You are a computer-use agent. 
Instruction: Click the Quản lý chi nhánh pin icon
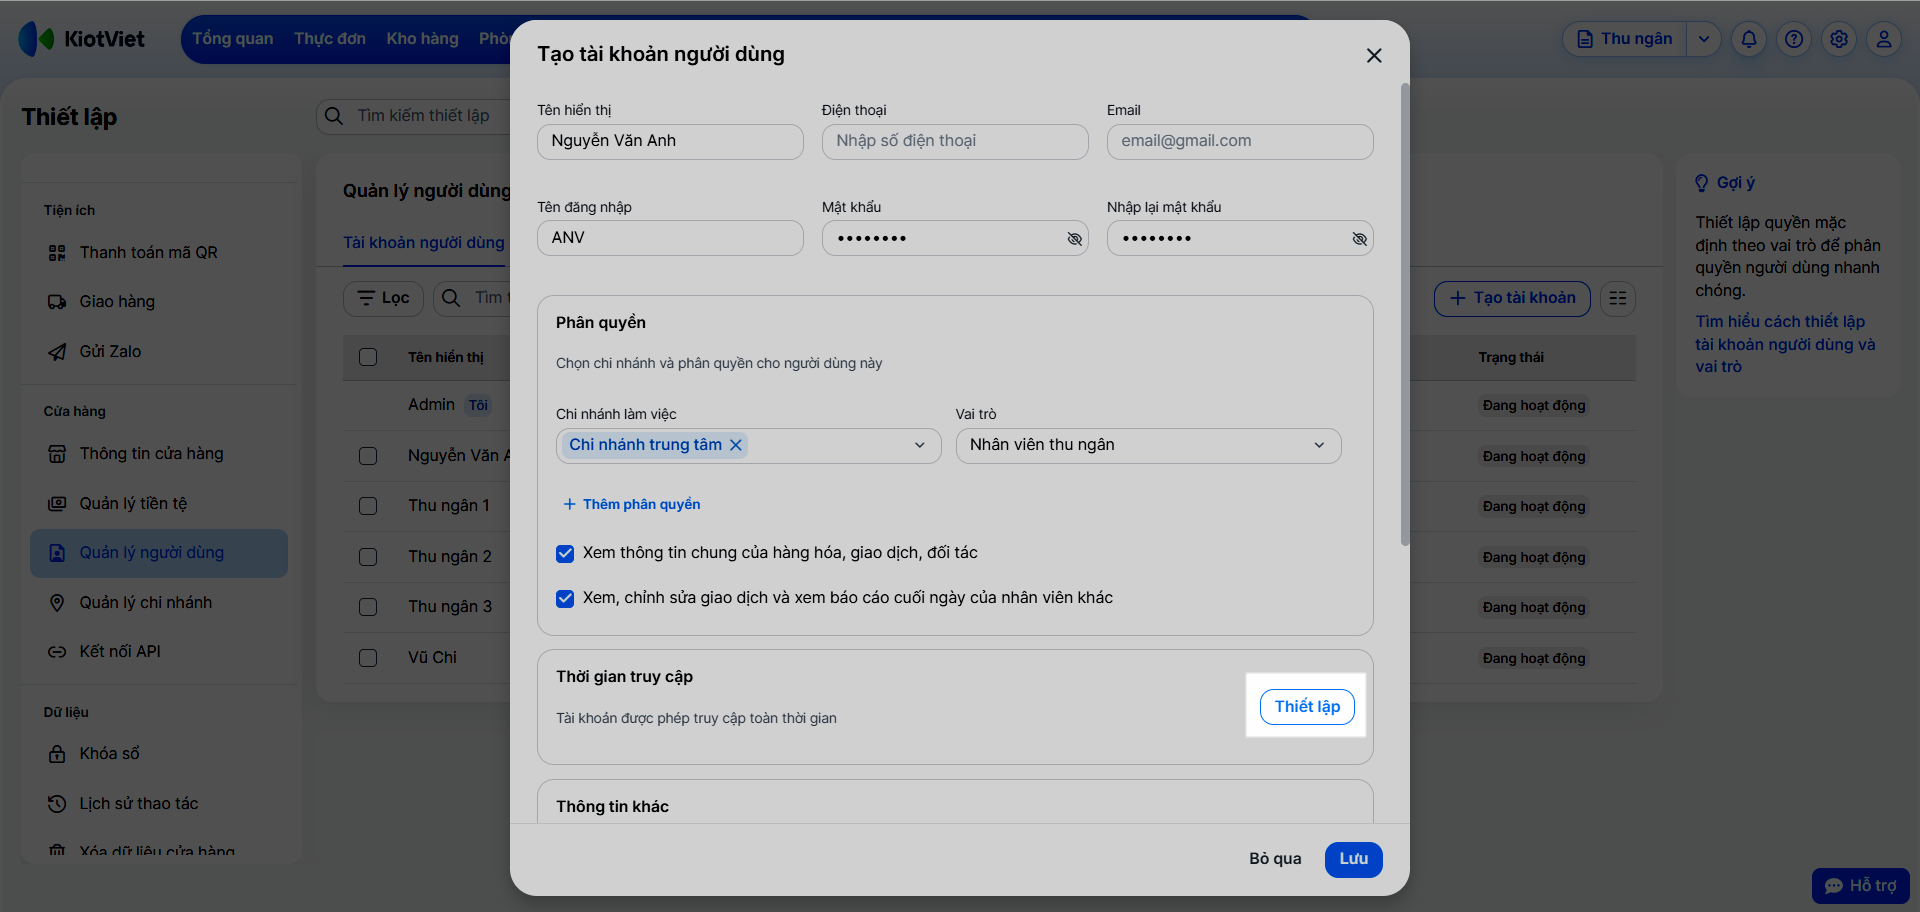[57, 603]
